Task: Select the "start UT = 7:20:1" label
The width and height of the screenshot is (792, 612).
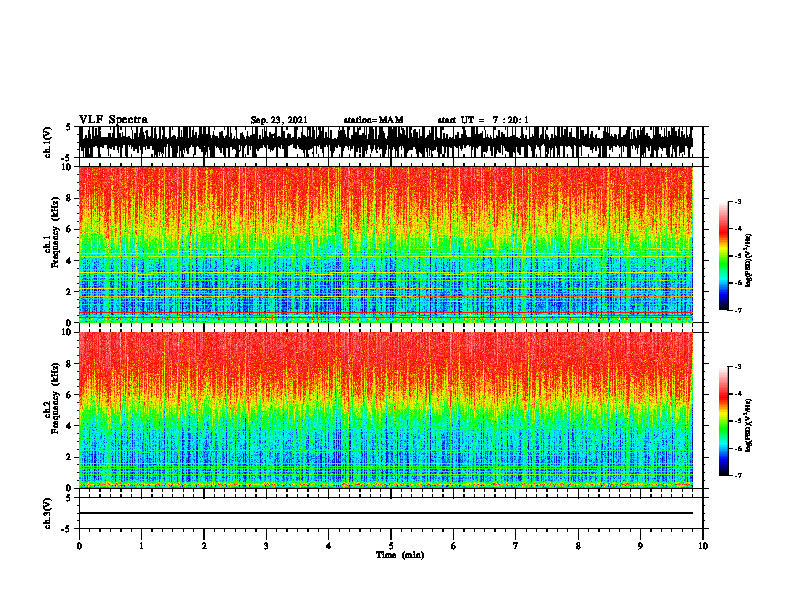Action: tap(483, 120)
